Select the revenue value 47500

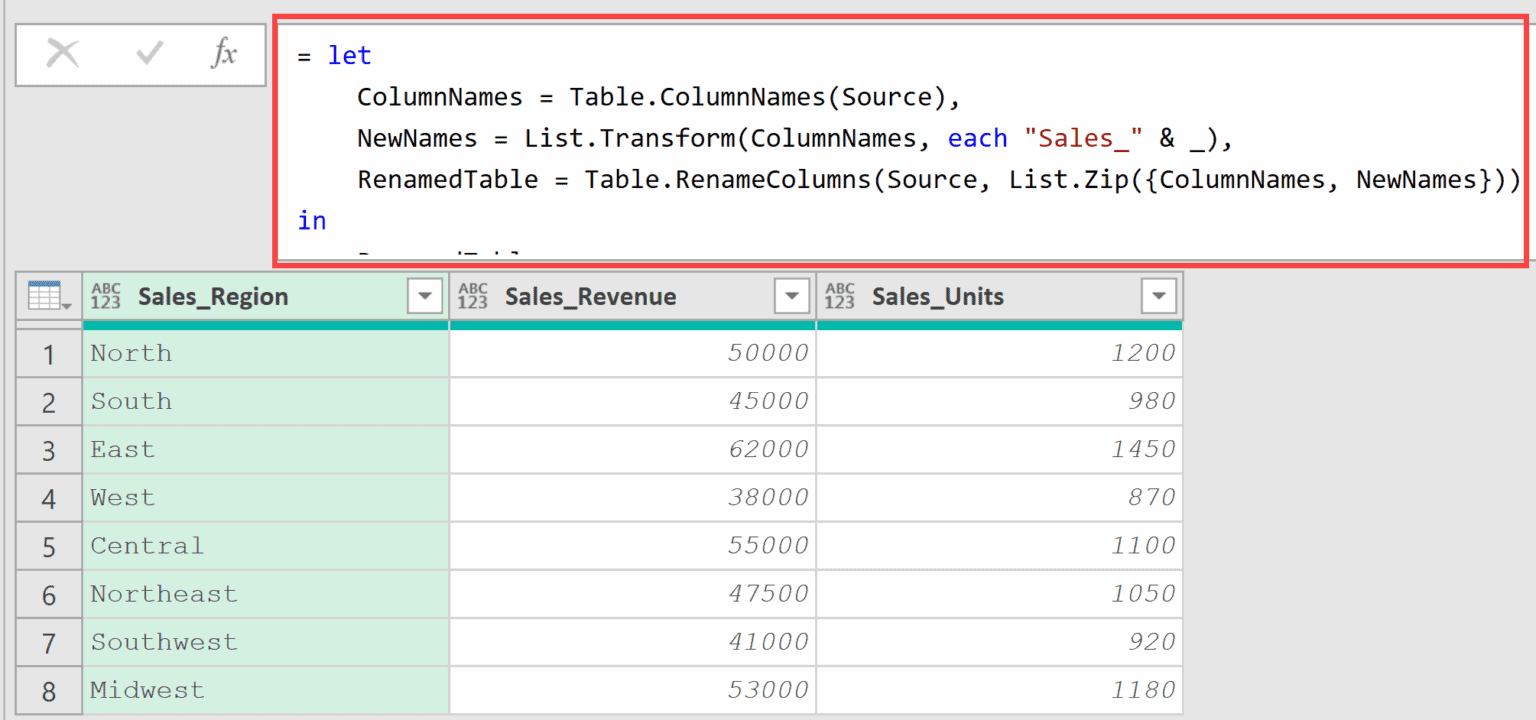pyautogui.click(x=633, y=594)
